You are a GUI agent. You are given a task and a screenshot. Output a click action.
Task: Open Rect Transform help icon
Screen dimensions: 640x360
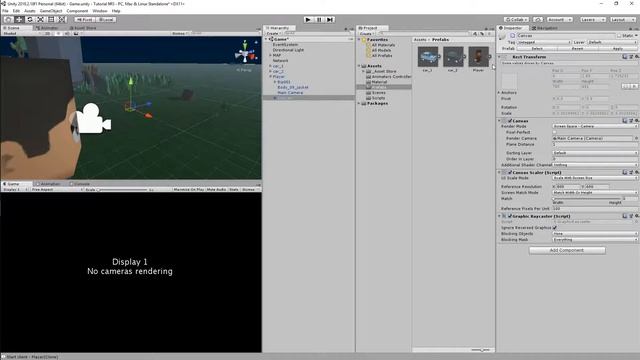[624, 57]
